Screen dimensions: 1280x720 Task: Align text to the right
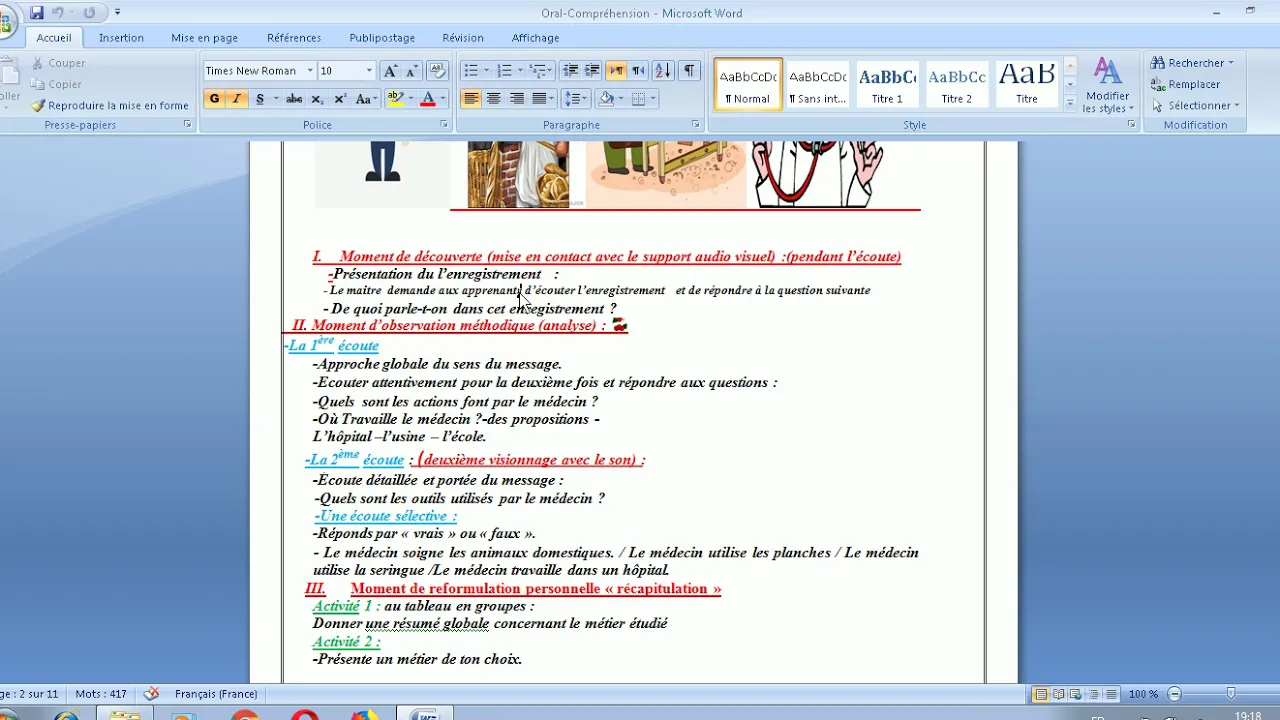tap(516, 99)
